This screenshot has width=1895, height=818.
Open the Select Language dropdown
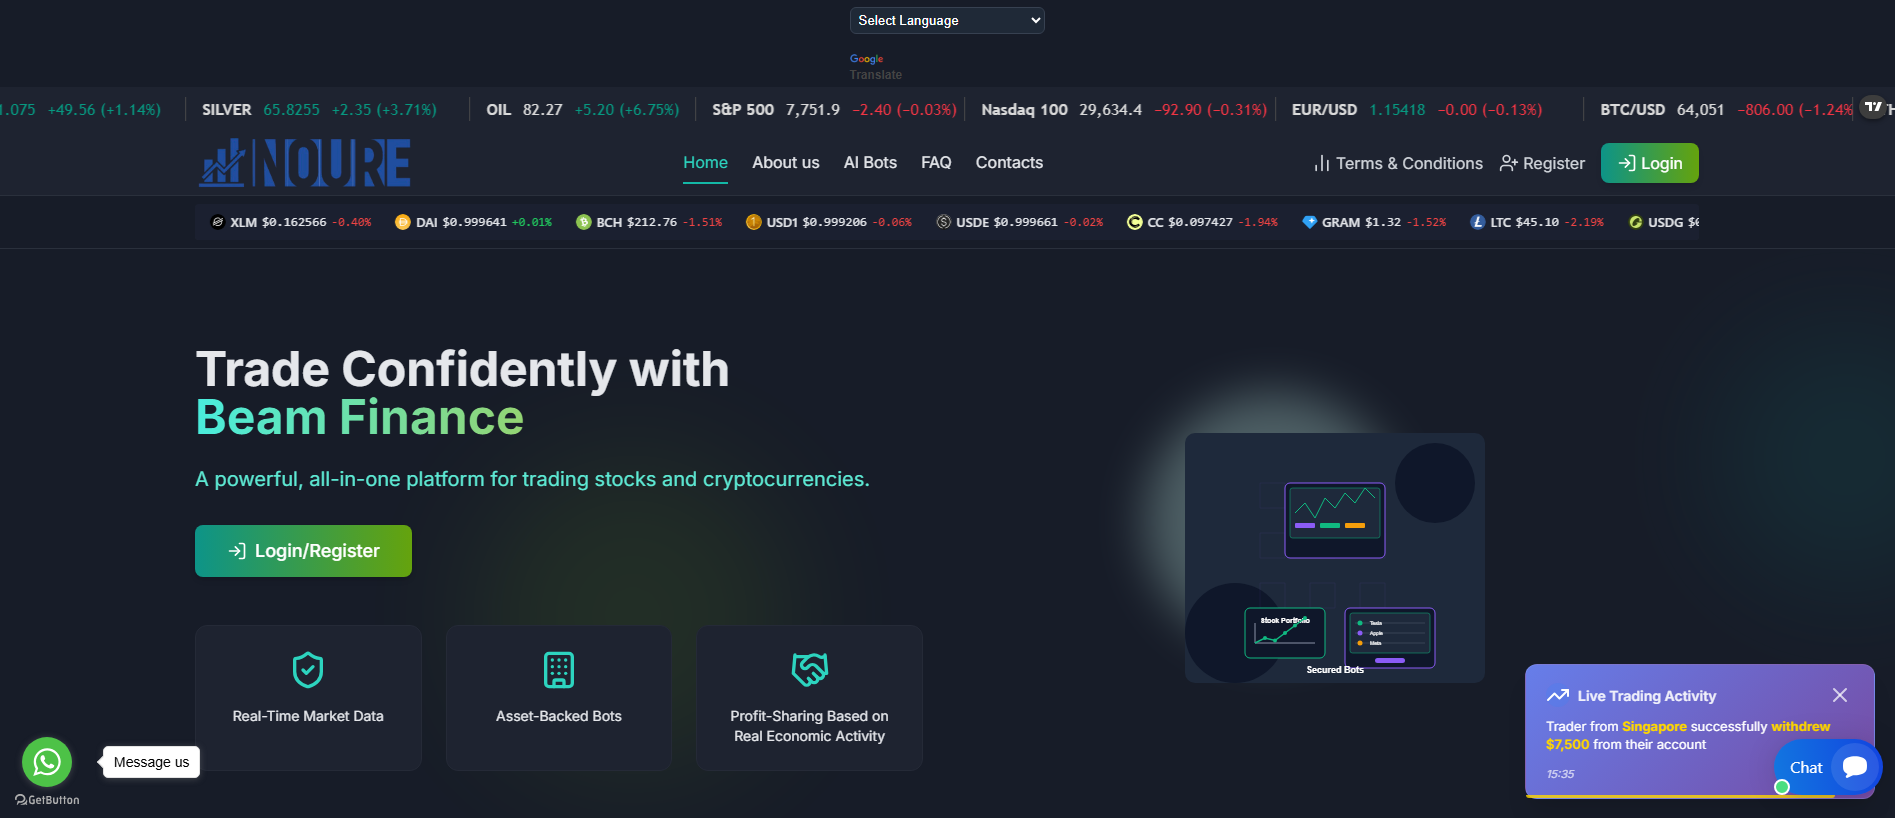point(947,20)
